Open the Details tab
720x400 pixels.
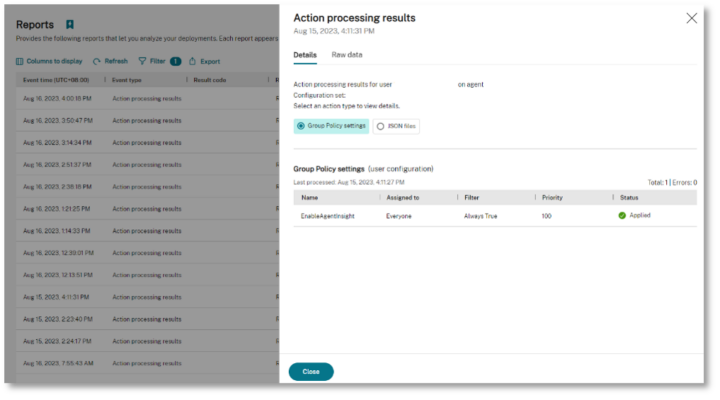305,54
